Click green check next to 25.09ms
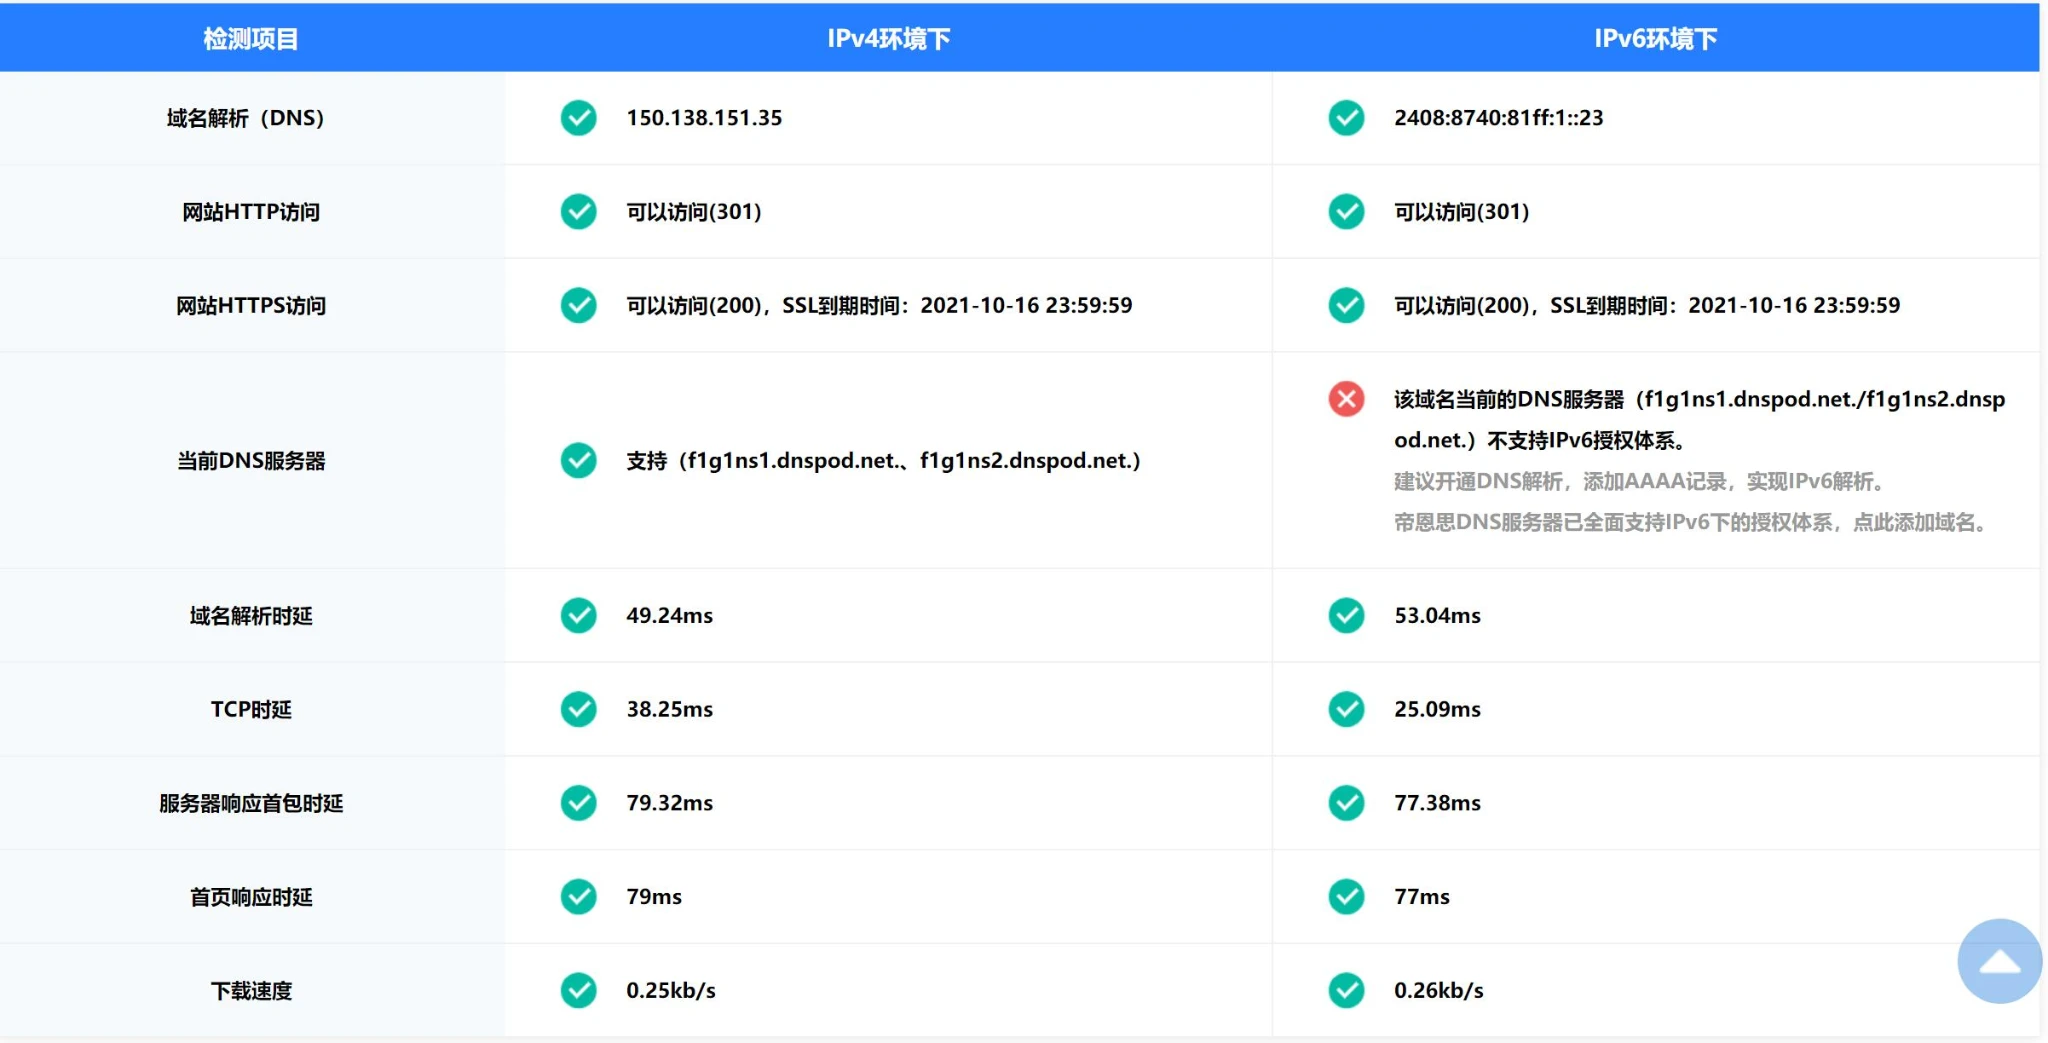The image size is (2048, 1043). click(1346, 709)
